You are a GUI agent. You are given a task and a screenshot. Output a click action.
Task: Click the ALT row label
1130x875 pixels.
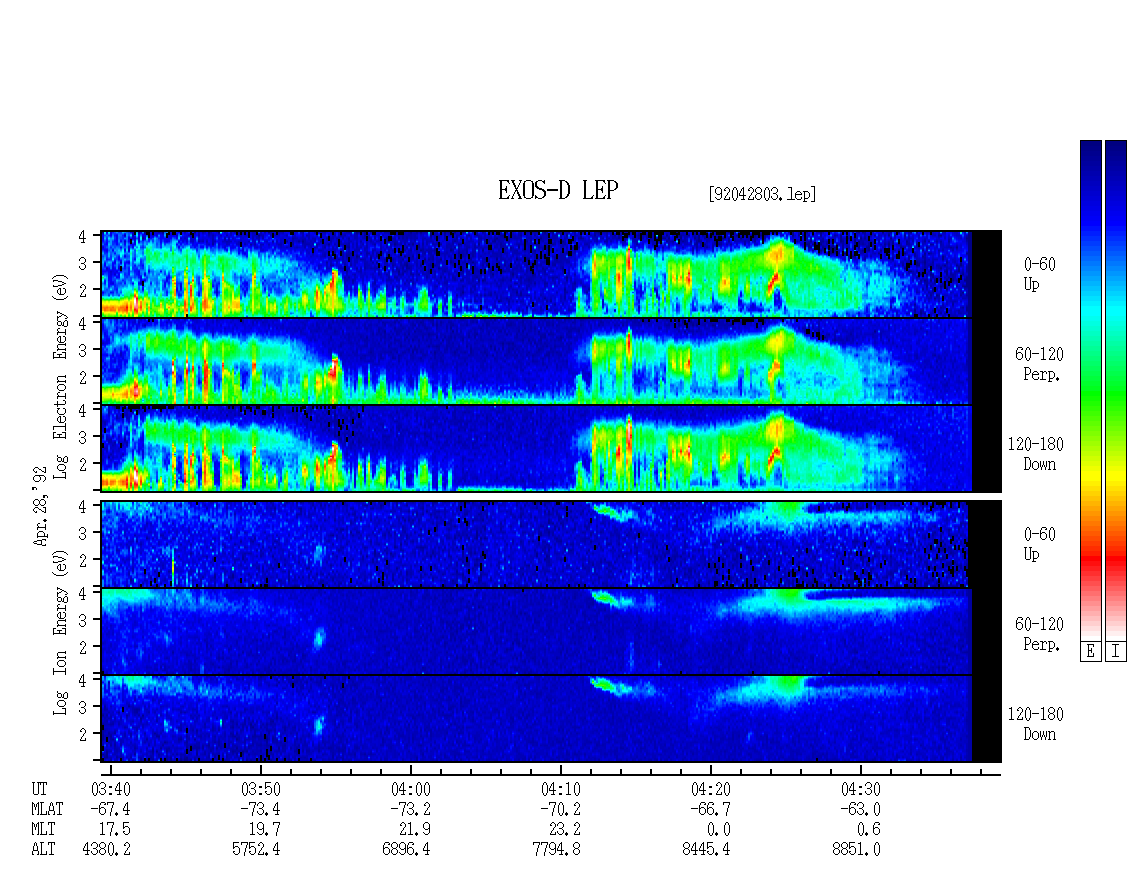click(x=43, y=850)
